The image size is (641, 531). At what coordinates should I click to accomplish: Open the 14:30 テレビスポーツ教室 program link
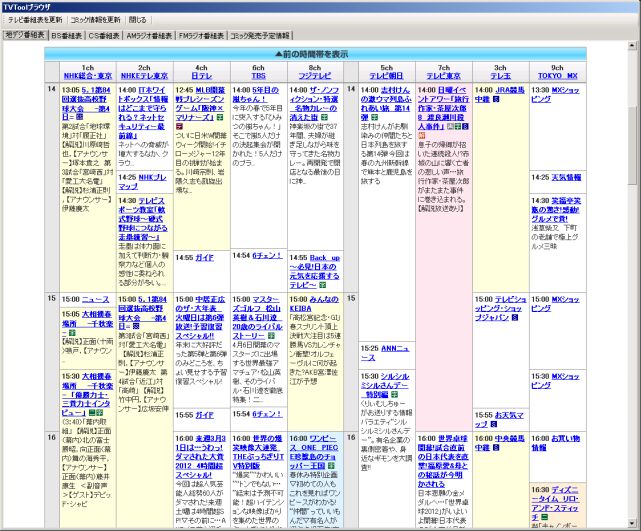click(143, 219)
